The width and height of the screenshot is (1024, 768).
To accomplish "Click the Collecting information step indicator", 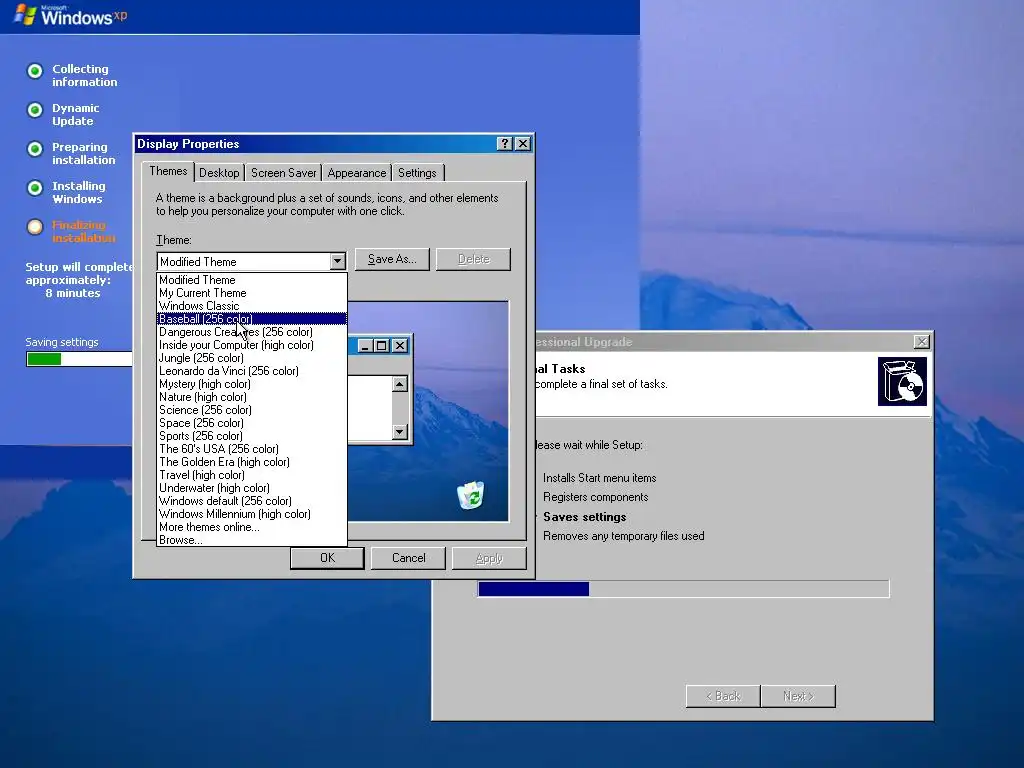I will [x=35, y=71].
